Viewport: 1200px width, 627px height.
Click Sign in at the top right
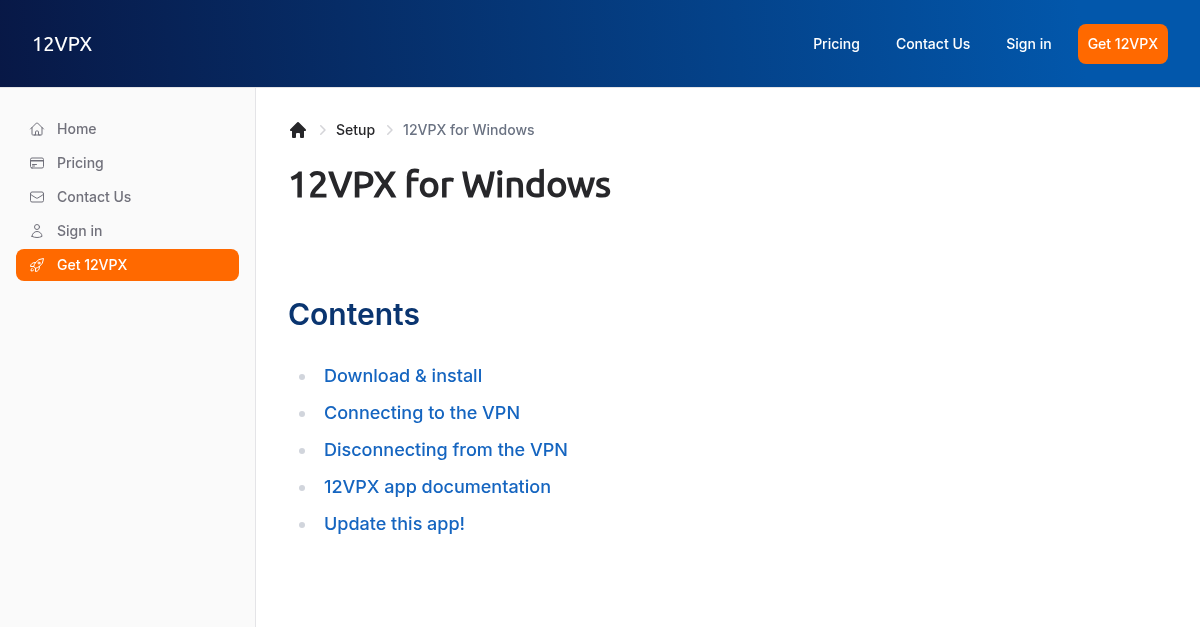[x=1028, y=43]
